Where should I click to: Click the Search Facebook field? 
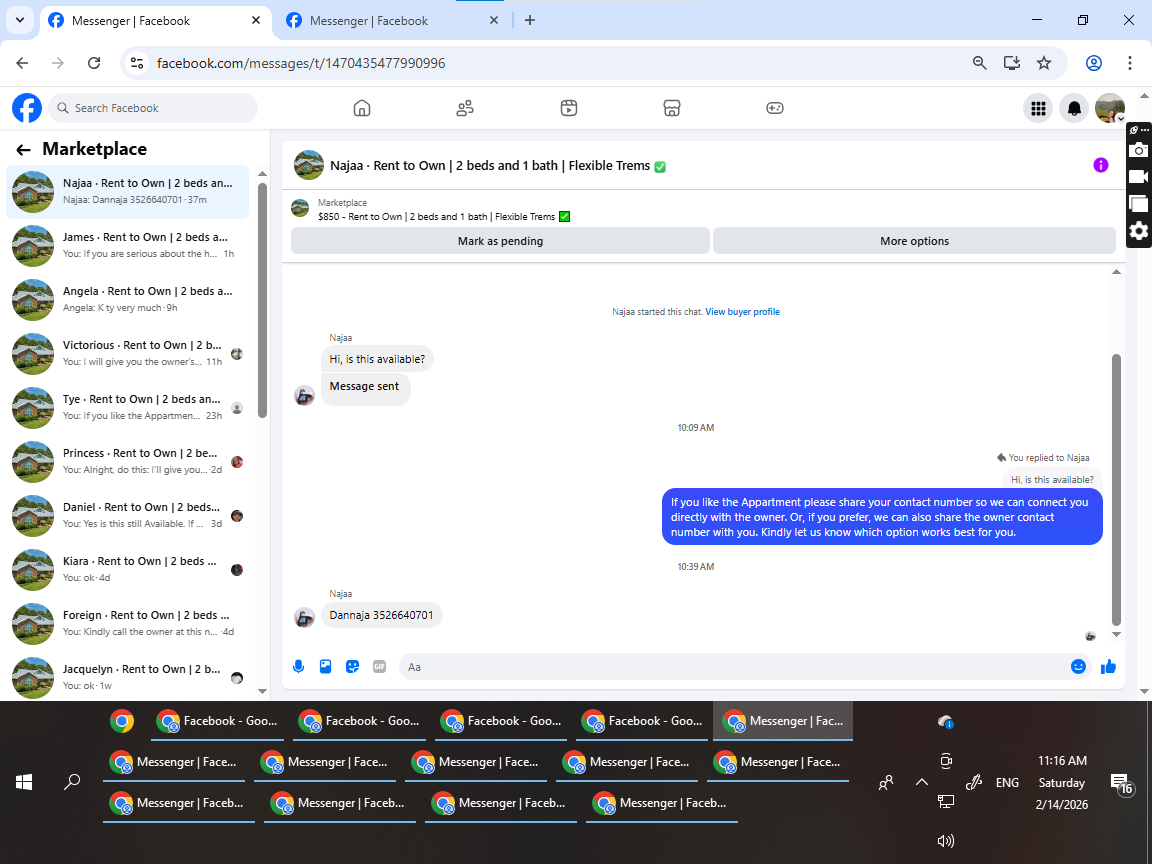pos(154,108)
